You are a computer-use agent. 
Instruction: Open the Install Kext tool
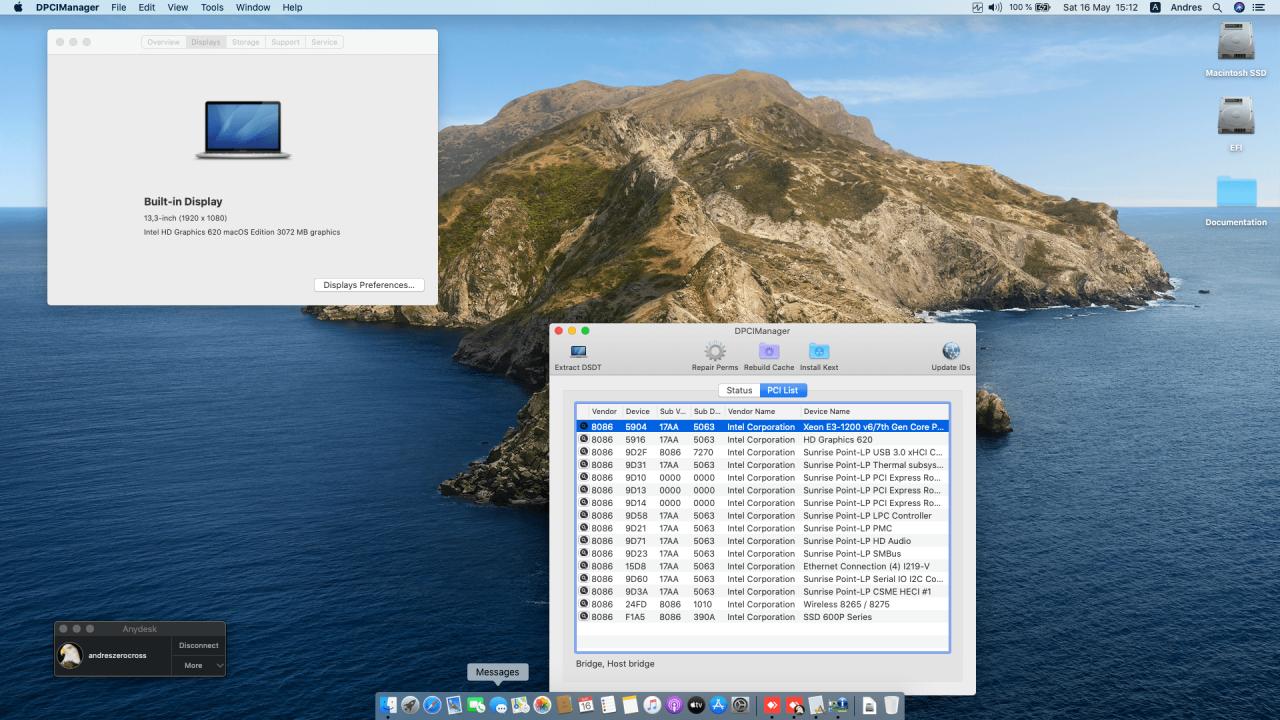point(818,352)
